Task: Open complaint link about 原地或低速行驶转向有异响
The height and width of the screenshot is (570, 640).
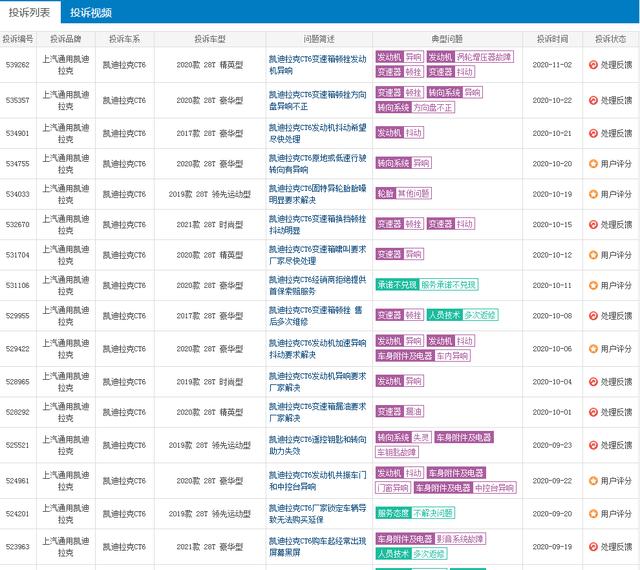Action: (318, 164)
